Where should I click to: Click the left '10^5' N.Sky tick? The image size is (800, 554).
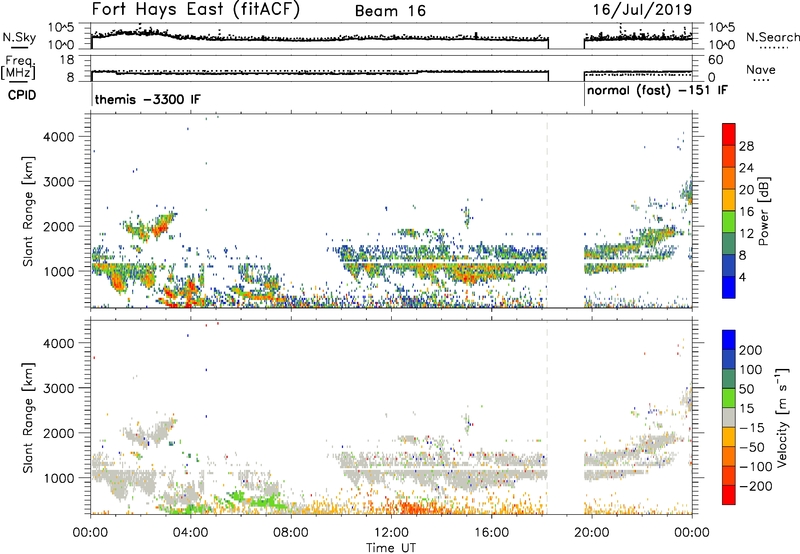pos(61,28)
